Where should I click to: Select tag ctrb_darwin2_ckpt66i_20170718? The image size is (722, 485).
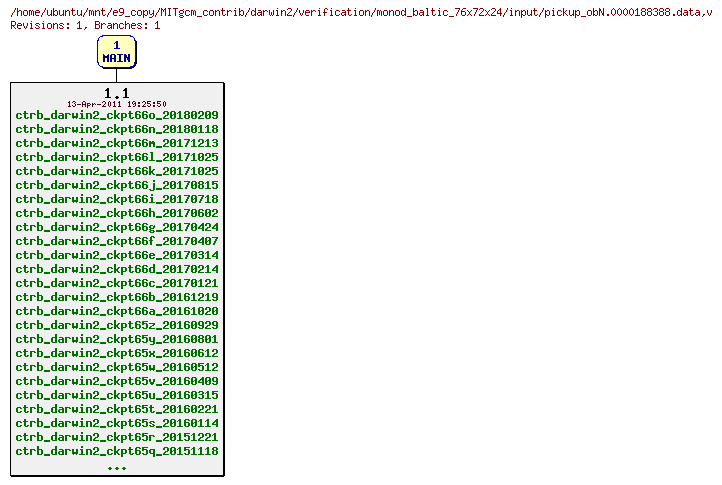point(117,199)
